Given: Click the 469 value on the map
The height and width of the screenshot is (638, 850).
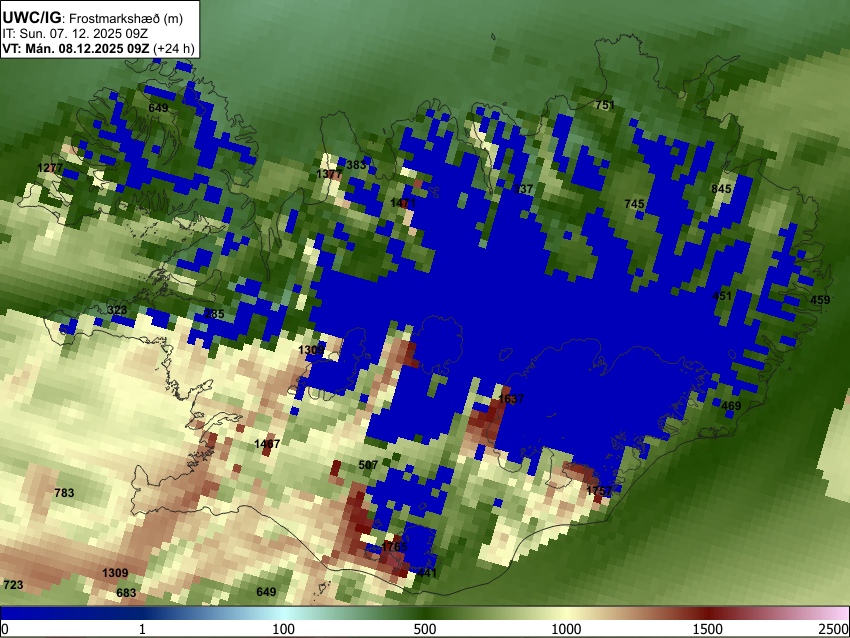Looking at the screenshot, I should click(x=731, y=405).
